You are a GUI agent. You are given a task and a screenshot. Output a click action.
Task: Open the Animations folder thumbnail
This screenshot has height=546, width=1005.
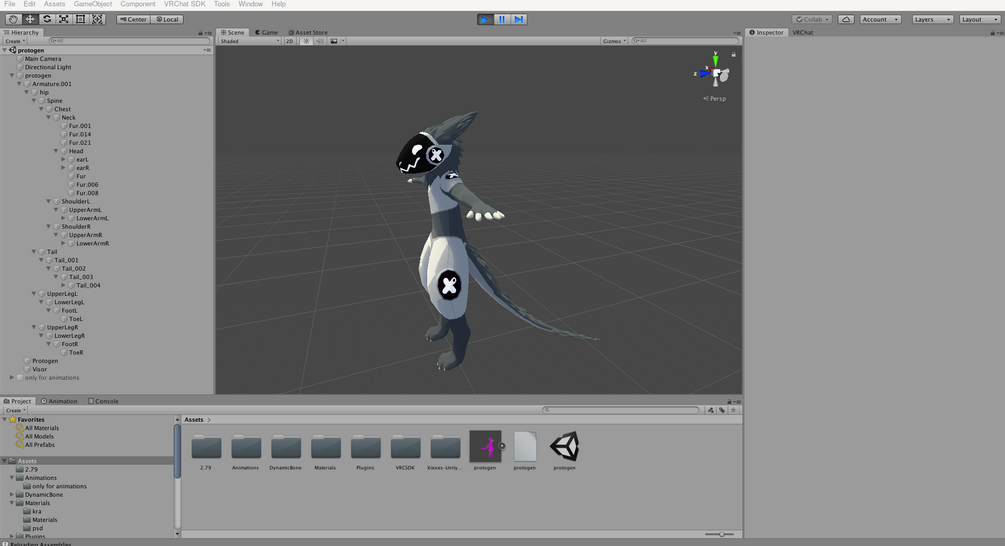click(x=246, y=447)
